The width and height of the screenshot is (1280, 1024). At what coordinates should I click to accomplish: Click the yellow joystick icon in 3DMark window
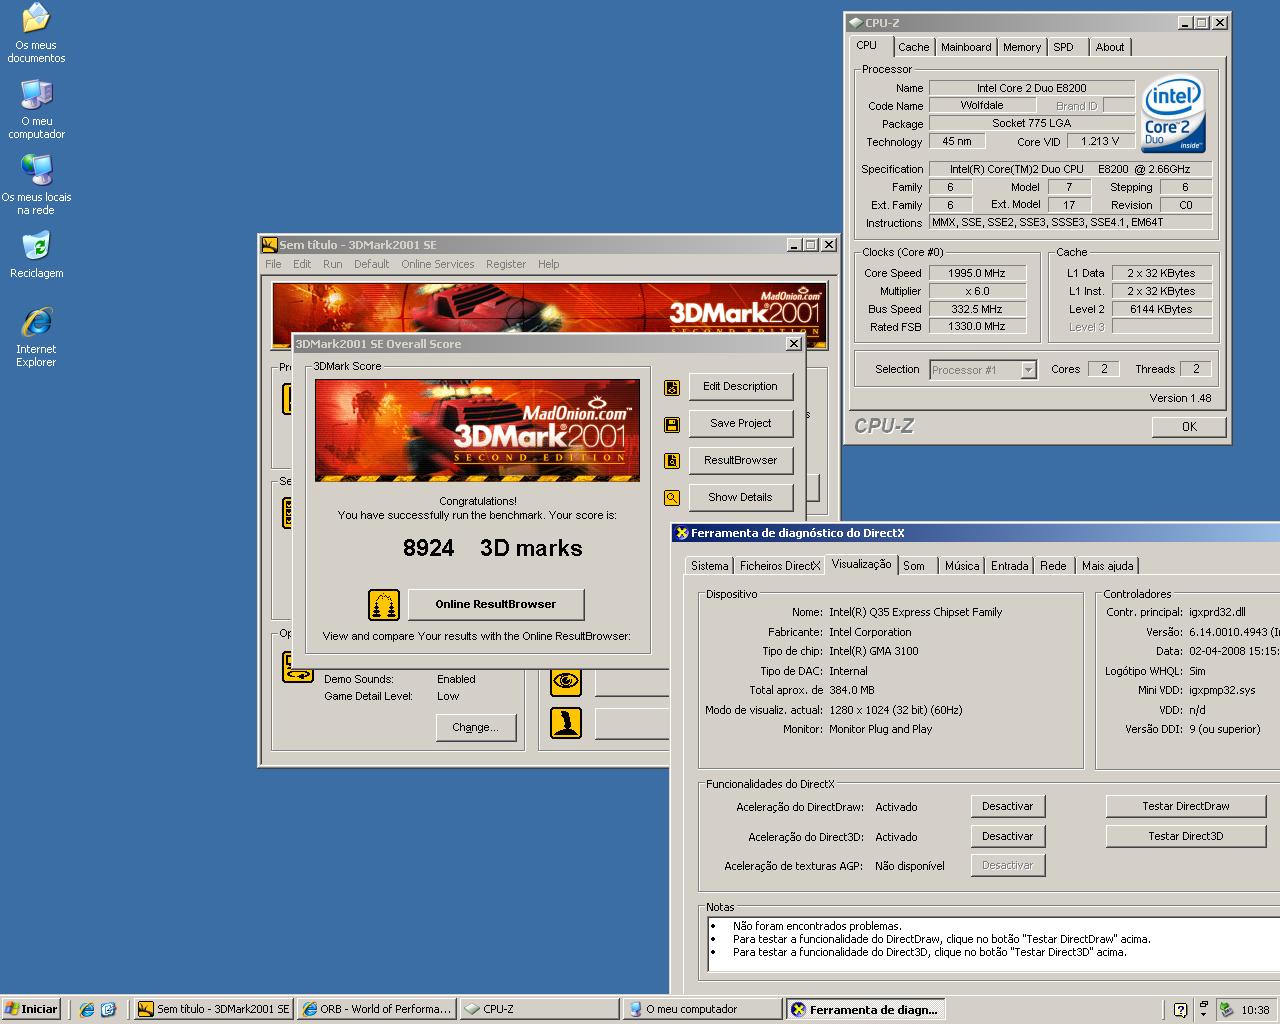click(566, 722)
